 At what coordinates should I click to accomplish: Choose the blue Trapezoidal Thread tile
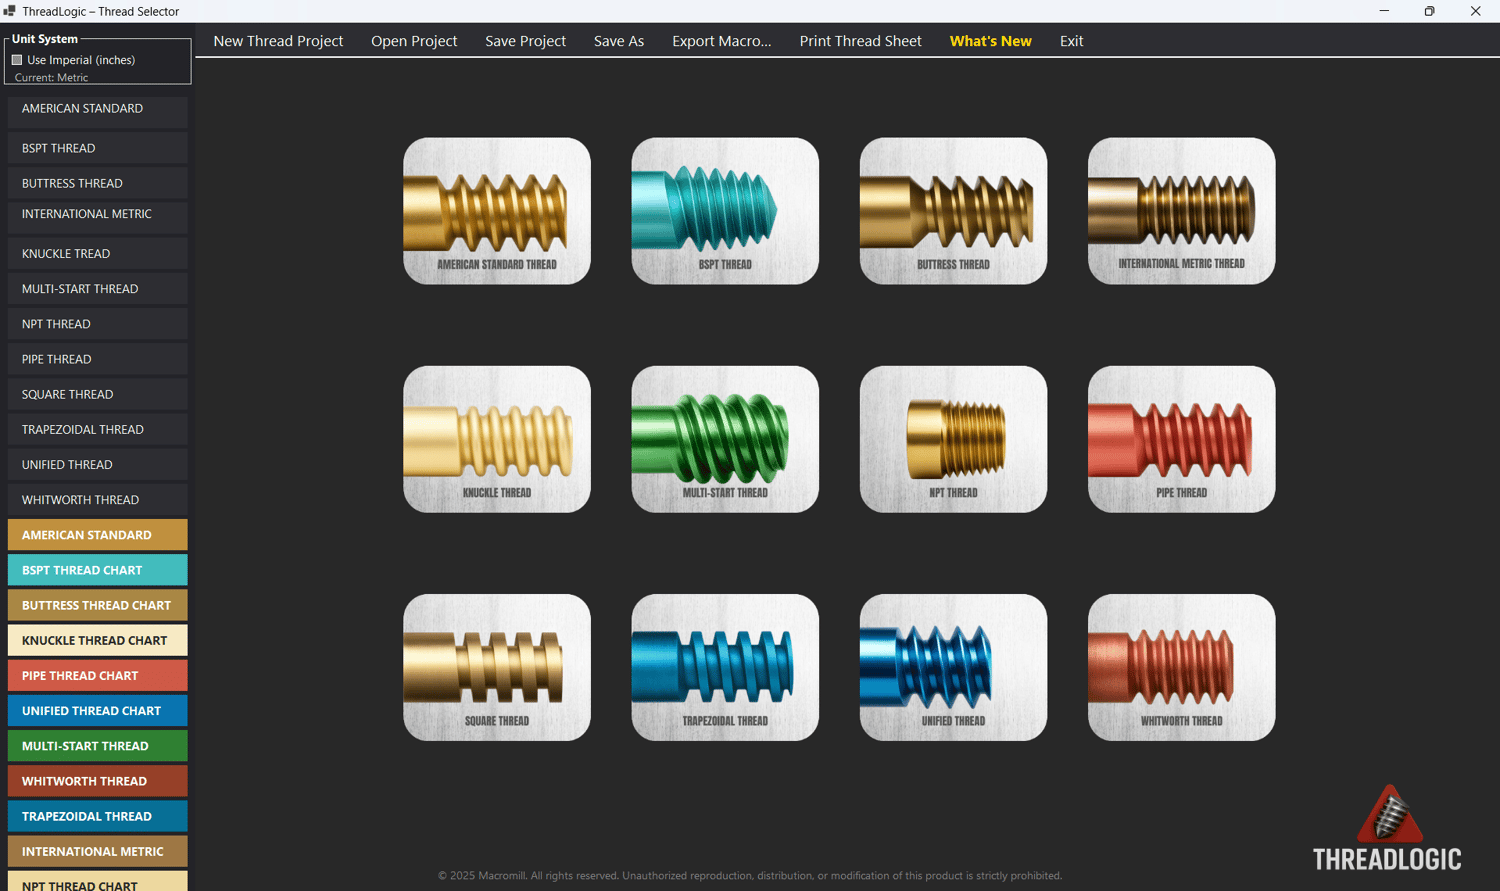(725, 667)
